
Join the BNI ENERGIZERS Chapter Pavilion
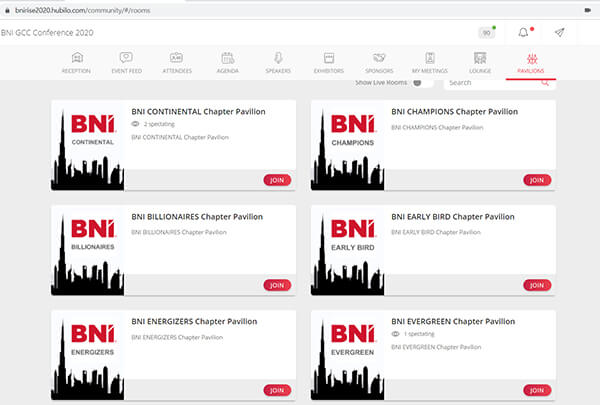(277, 390)
